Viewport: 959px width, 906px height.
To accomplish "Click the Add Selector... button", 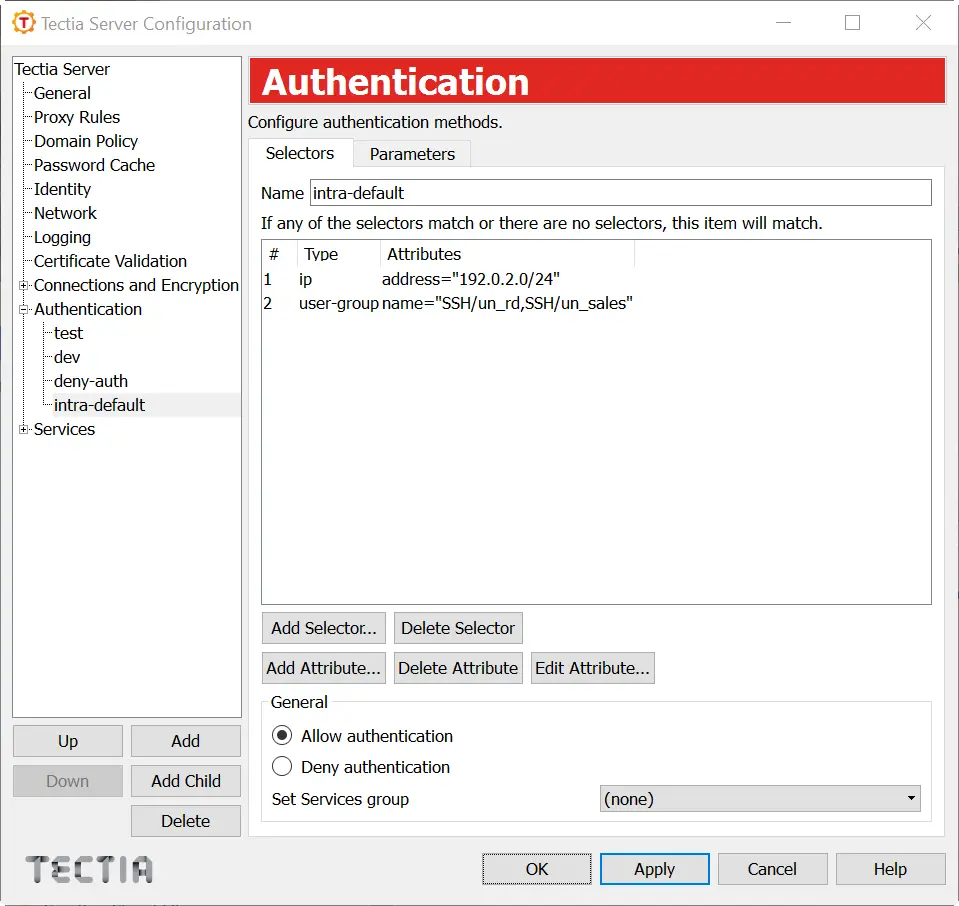I will point(324,628).
